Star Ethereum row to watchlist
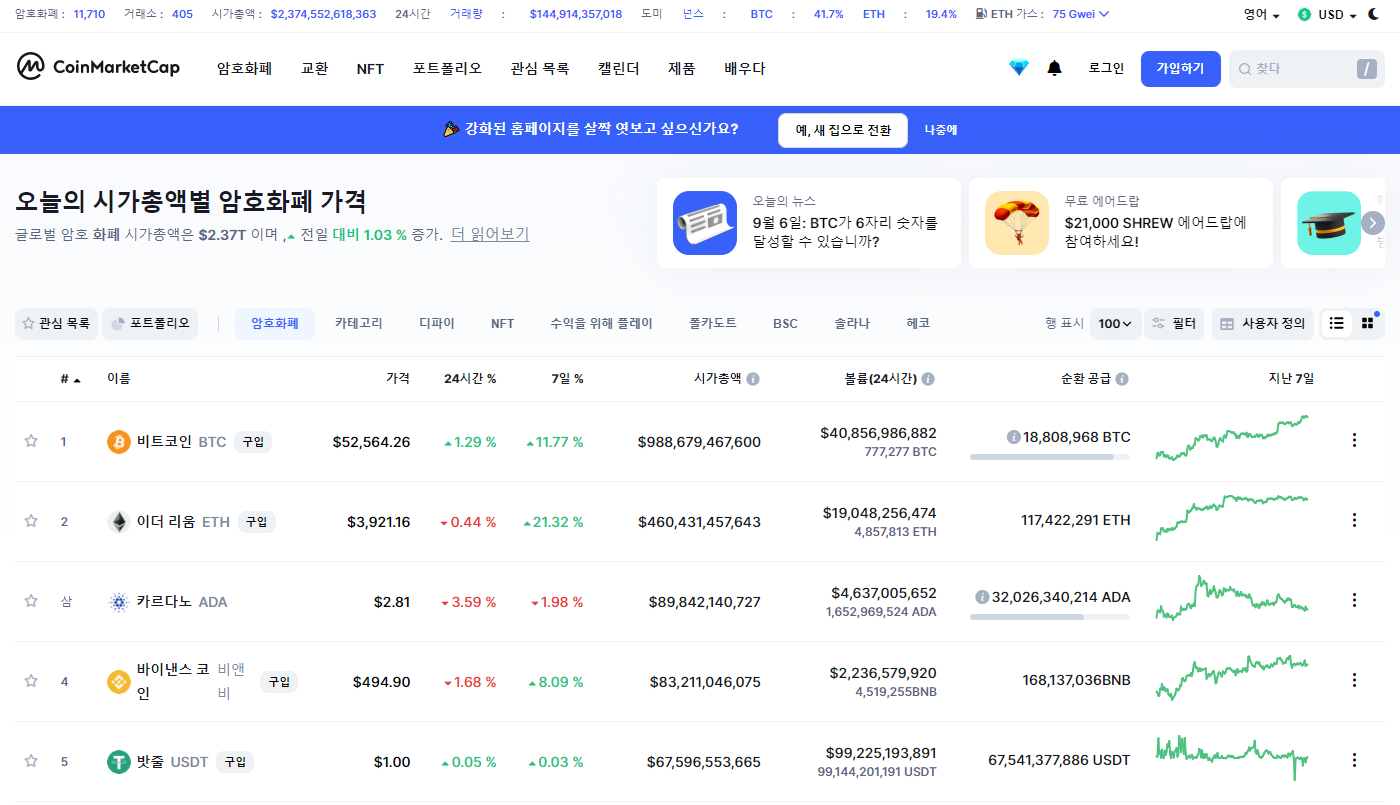The height and width of the screenshot is (805, 1400). [x=31, y=521]
